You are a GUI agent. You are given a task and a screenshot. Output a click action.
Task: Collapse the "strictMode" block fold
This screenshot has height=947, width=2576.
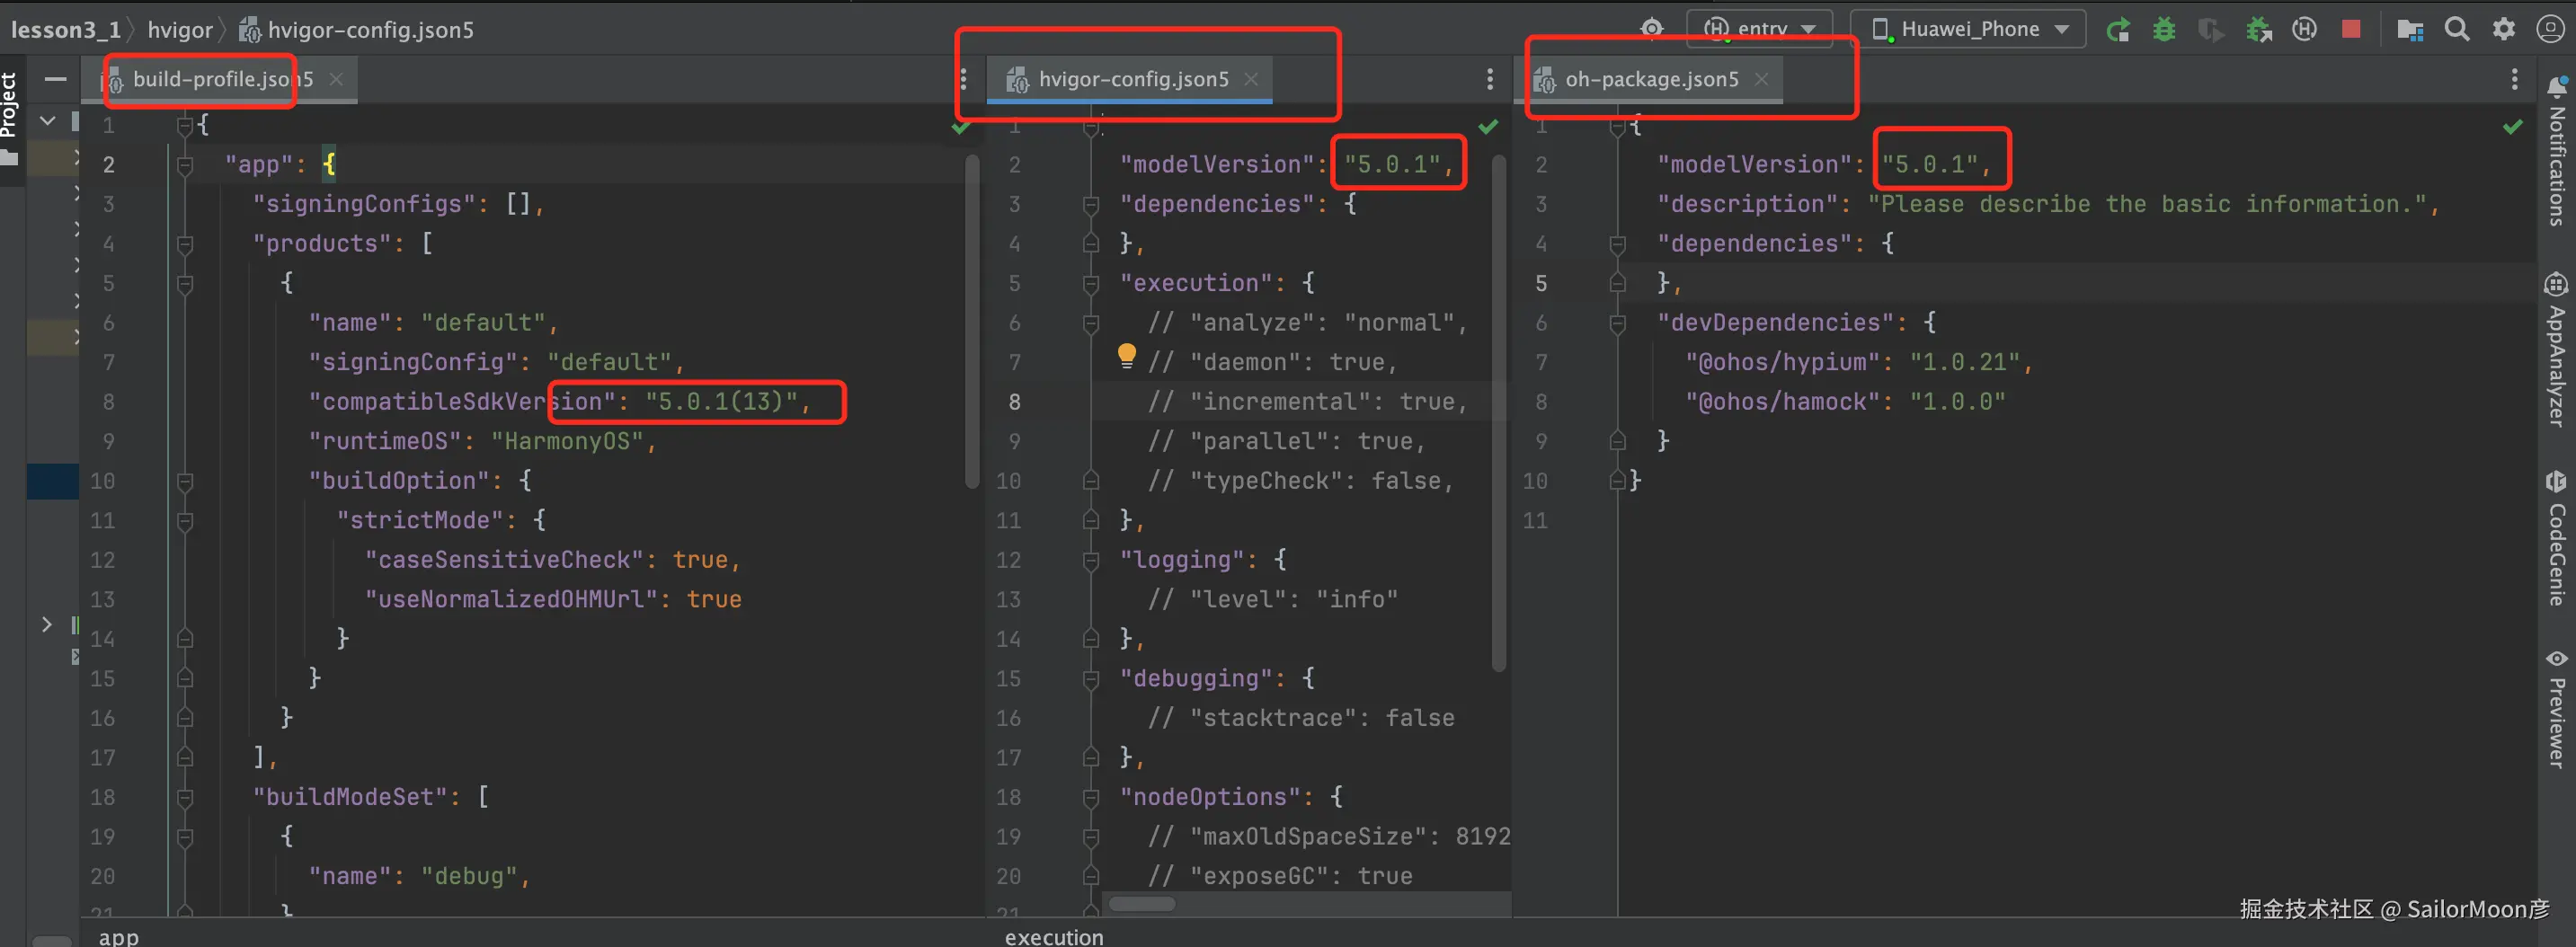(x=185, y=521)
